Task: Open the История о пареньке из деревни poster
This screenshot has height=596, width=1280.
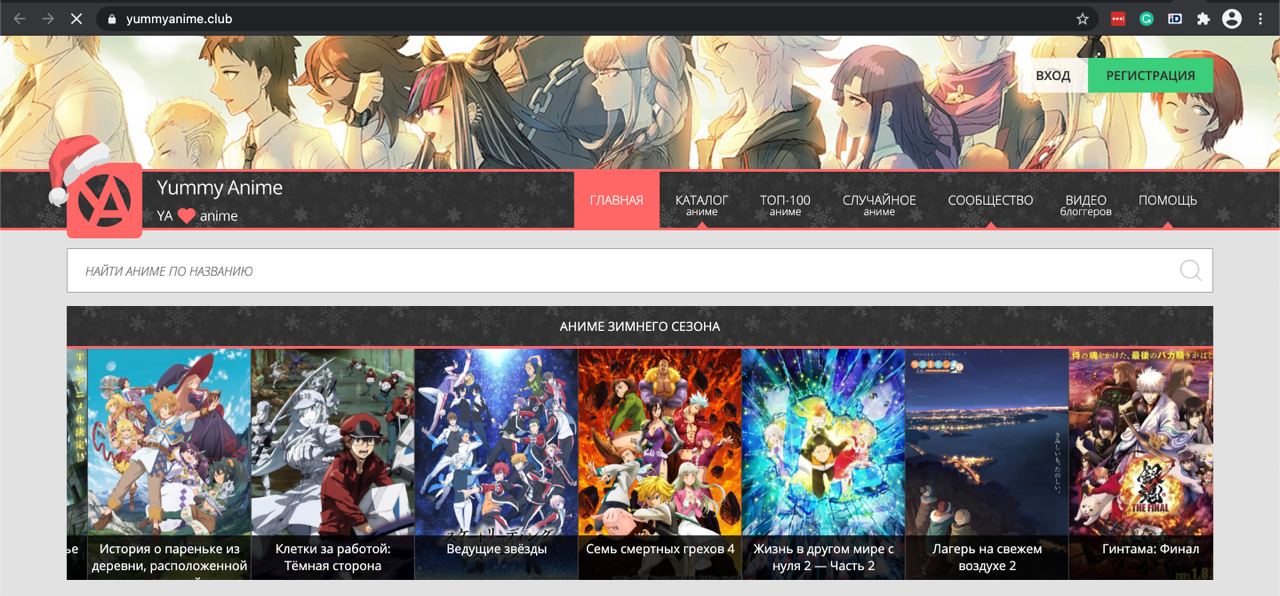Action: (x=169, y=464)
